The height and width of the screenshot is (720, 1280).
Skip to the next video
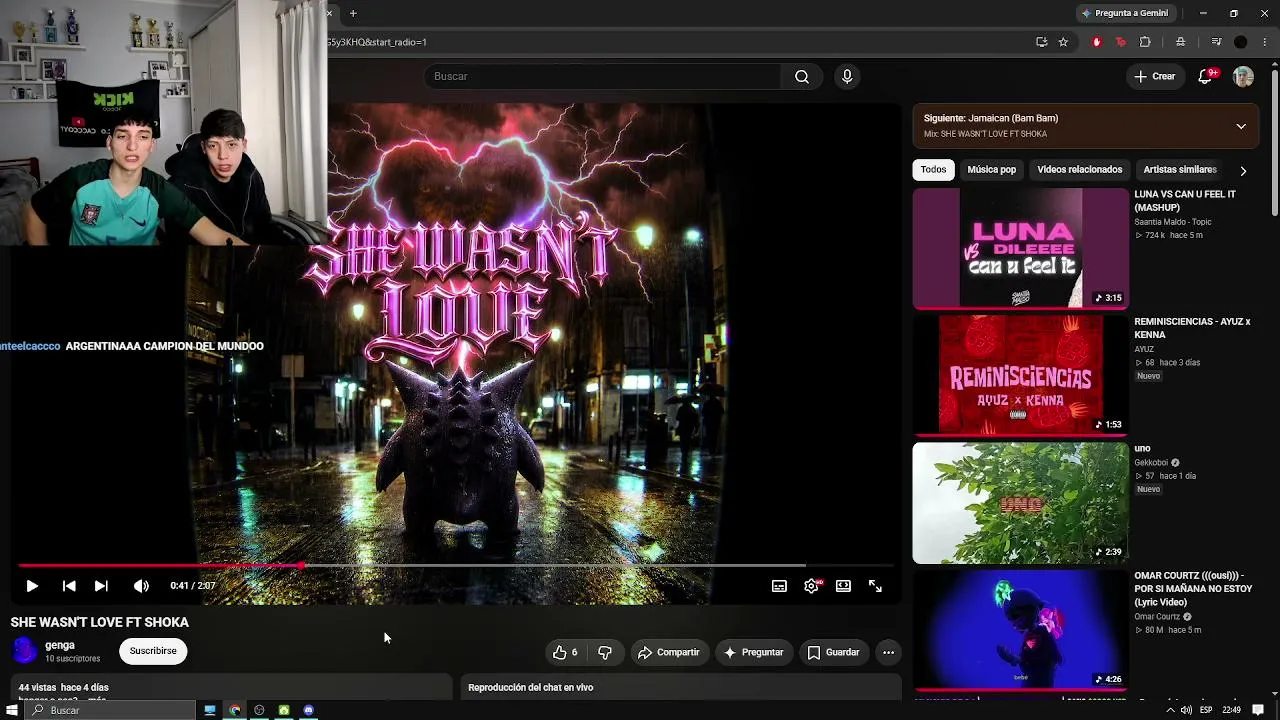[x=101, y=586]
